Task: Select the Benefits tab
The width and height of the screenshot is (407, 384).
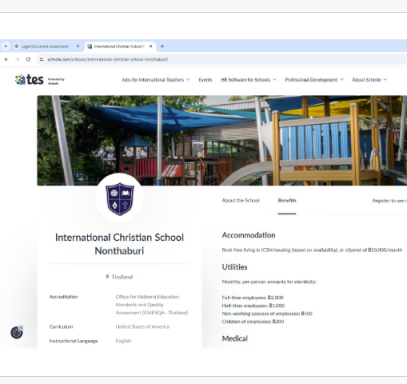Action: click(x=287, y=200)
